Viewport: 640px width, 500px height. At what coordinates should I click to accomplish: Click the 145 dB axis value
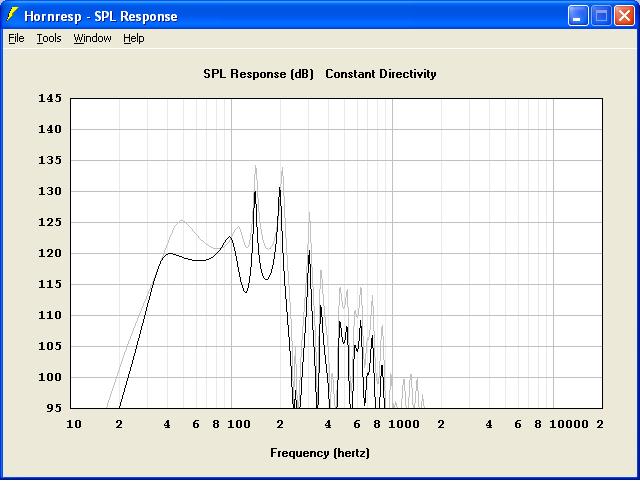click(50, 98)
